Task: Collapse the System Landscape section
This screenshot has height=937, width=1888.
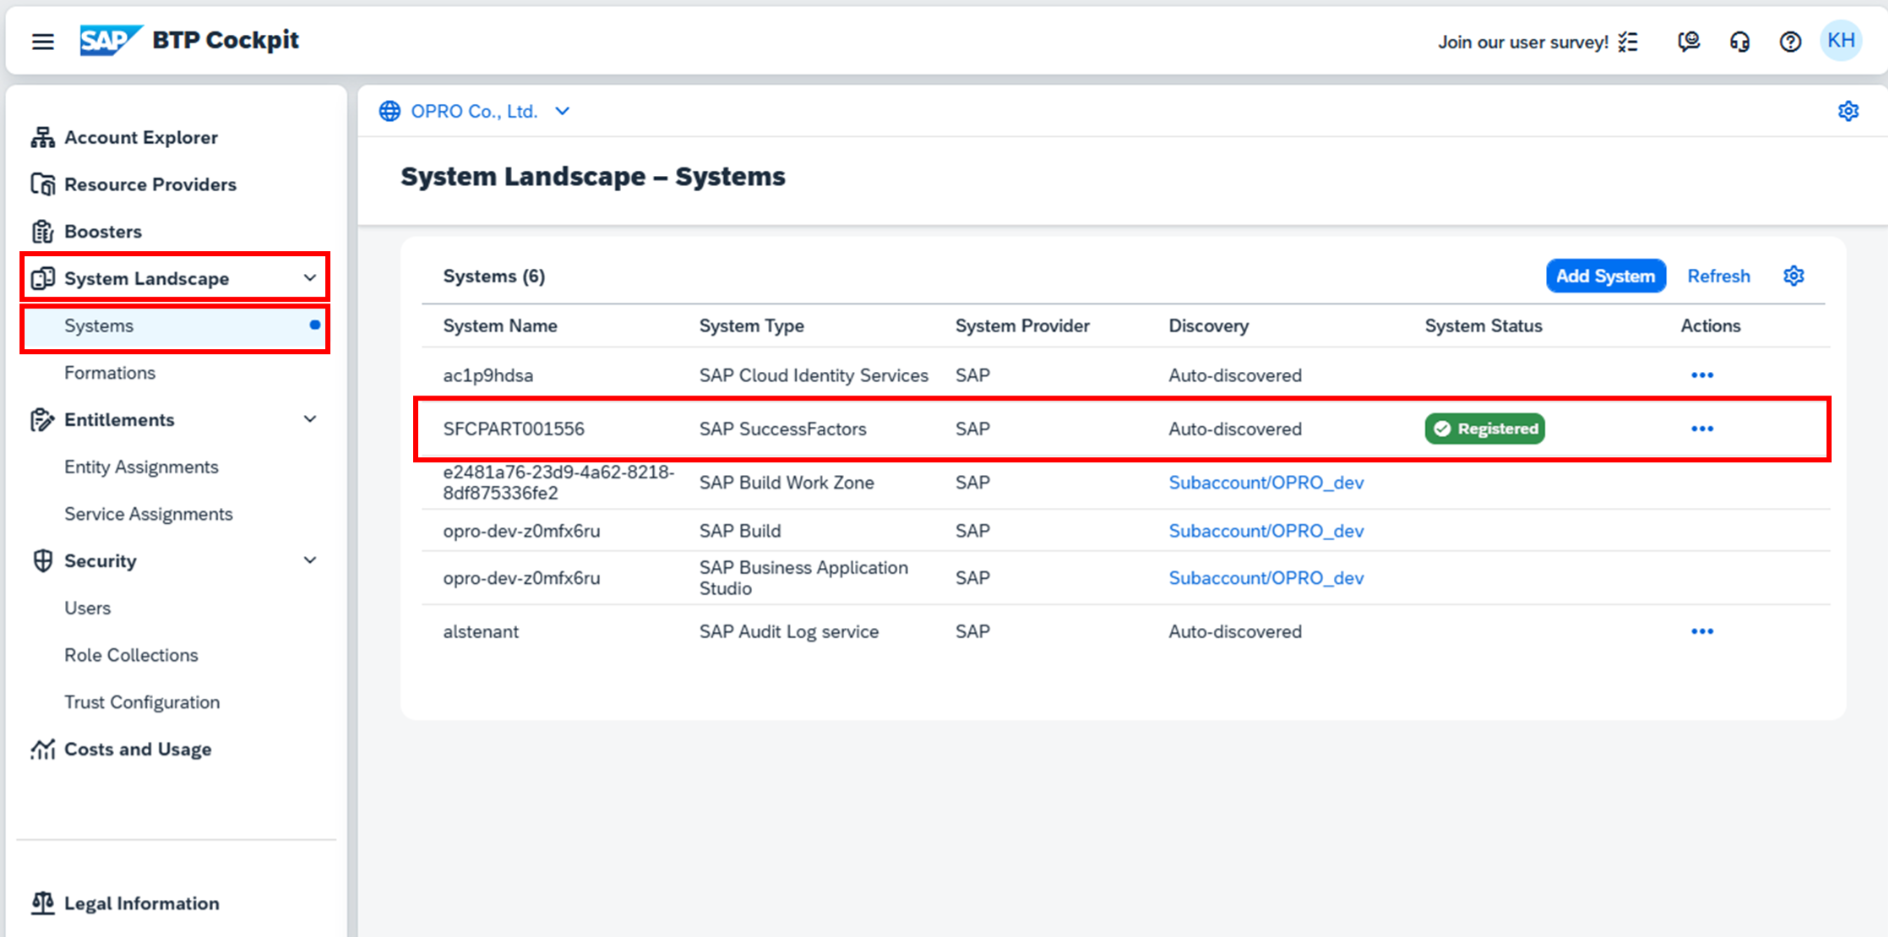Action: 310,278
